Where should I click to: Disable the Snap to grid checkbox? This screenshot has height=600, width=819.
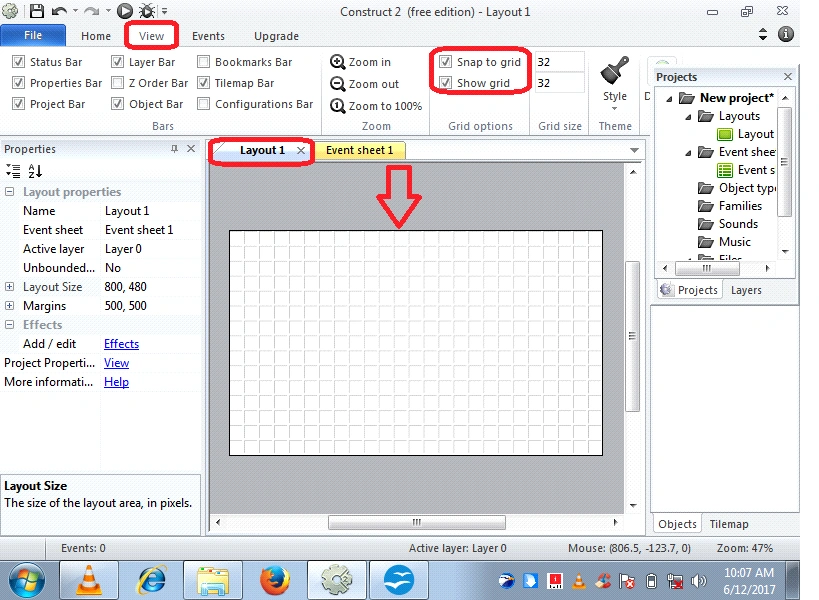(x=446, y=62)
